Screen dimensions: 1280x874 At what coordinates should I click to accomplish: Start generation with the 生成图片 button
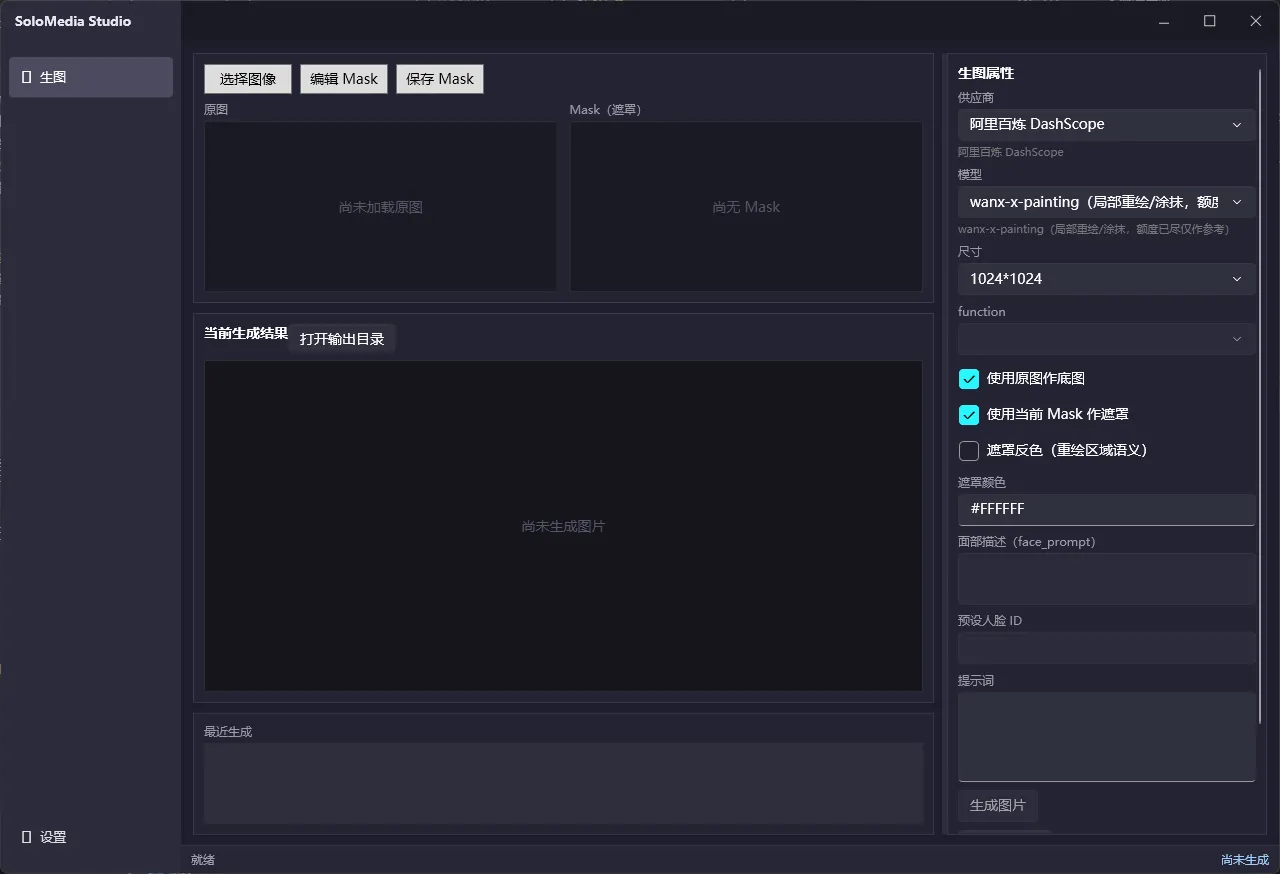tap(998, 806)
